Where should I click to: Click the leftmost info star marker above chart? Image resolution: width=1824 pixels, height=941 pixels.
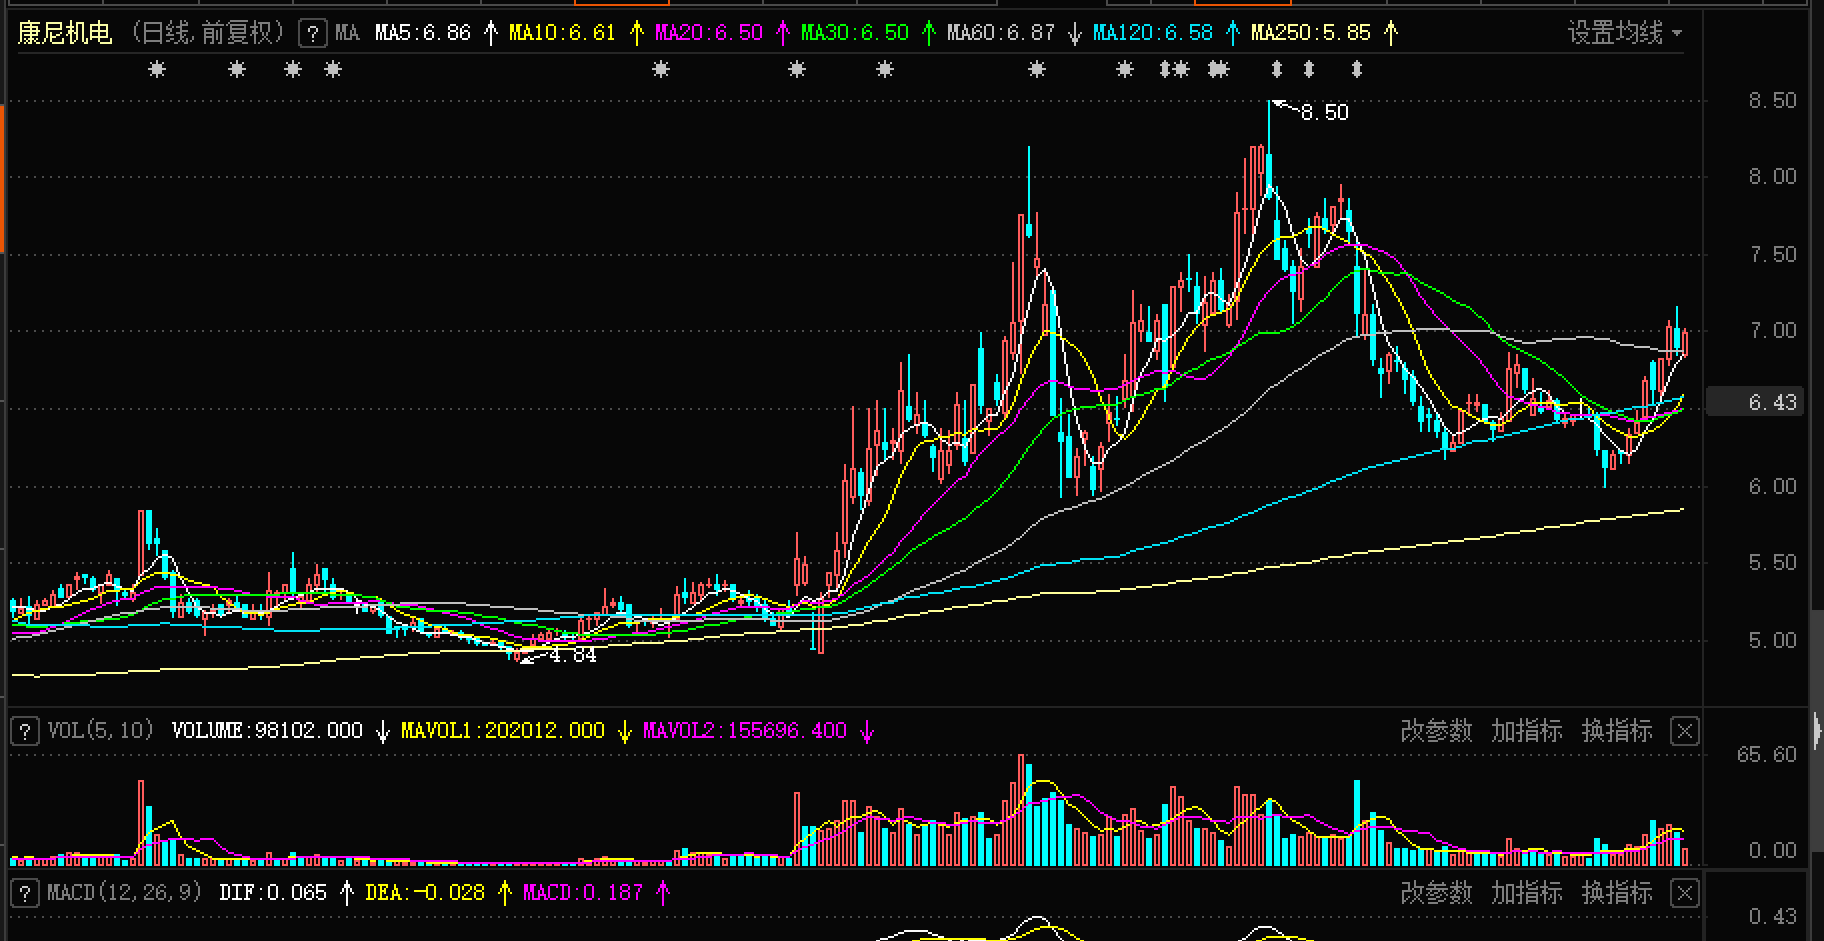click(157, 70)
